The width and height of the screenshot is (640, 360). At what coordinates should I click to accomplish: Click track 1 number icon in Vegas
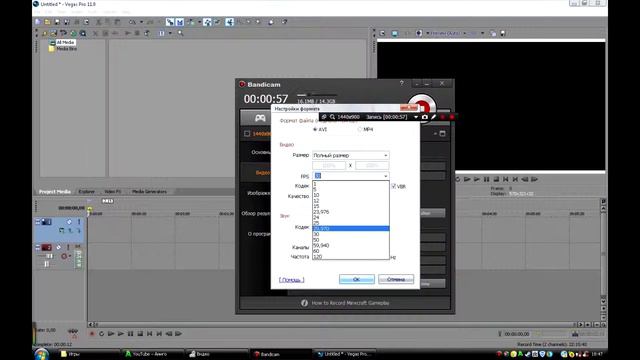(x=47, y=222)
